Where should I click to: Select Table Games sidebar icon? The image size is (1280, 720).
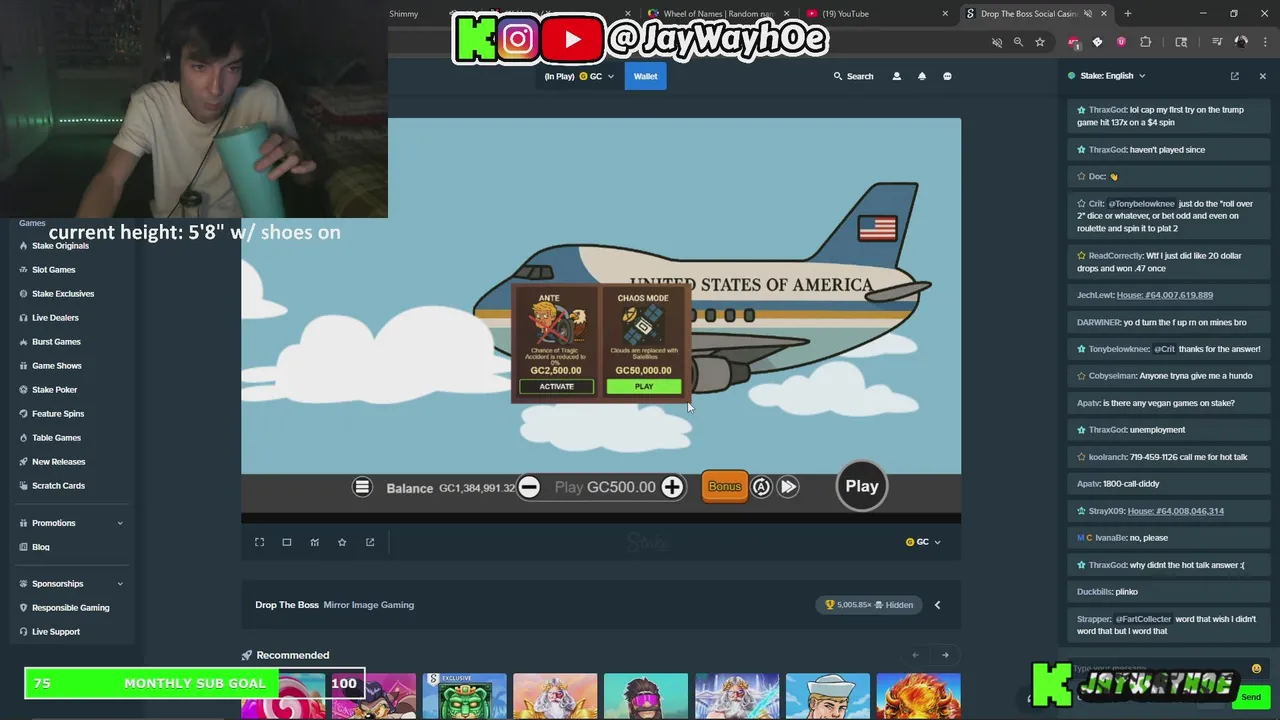click(23, 438)
